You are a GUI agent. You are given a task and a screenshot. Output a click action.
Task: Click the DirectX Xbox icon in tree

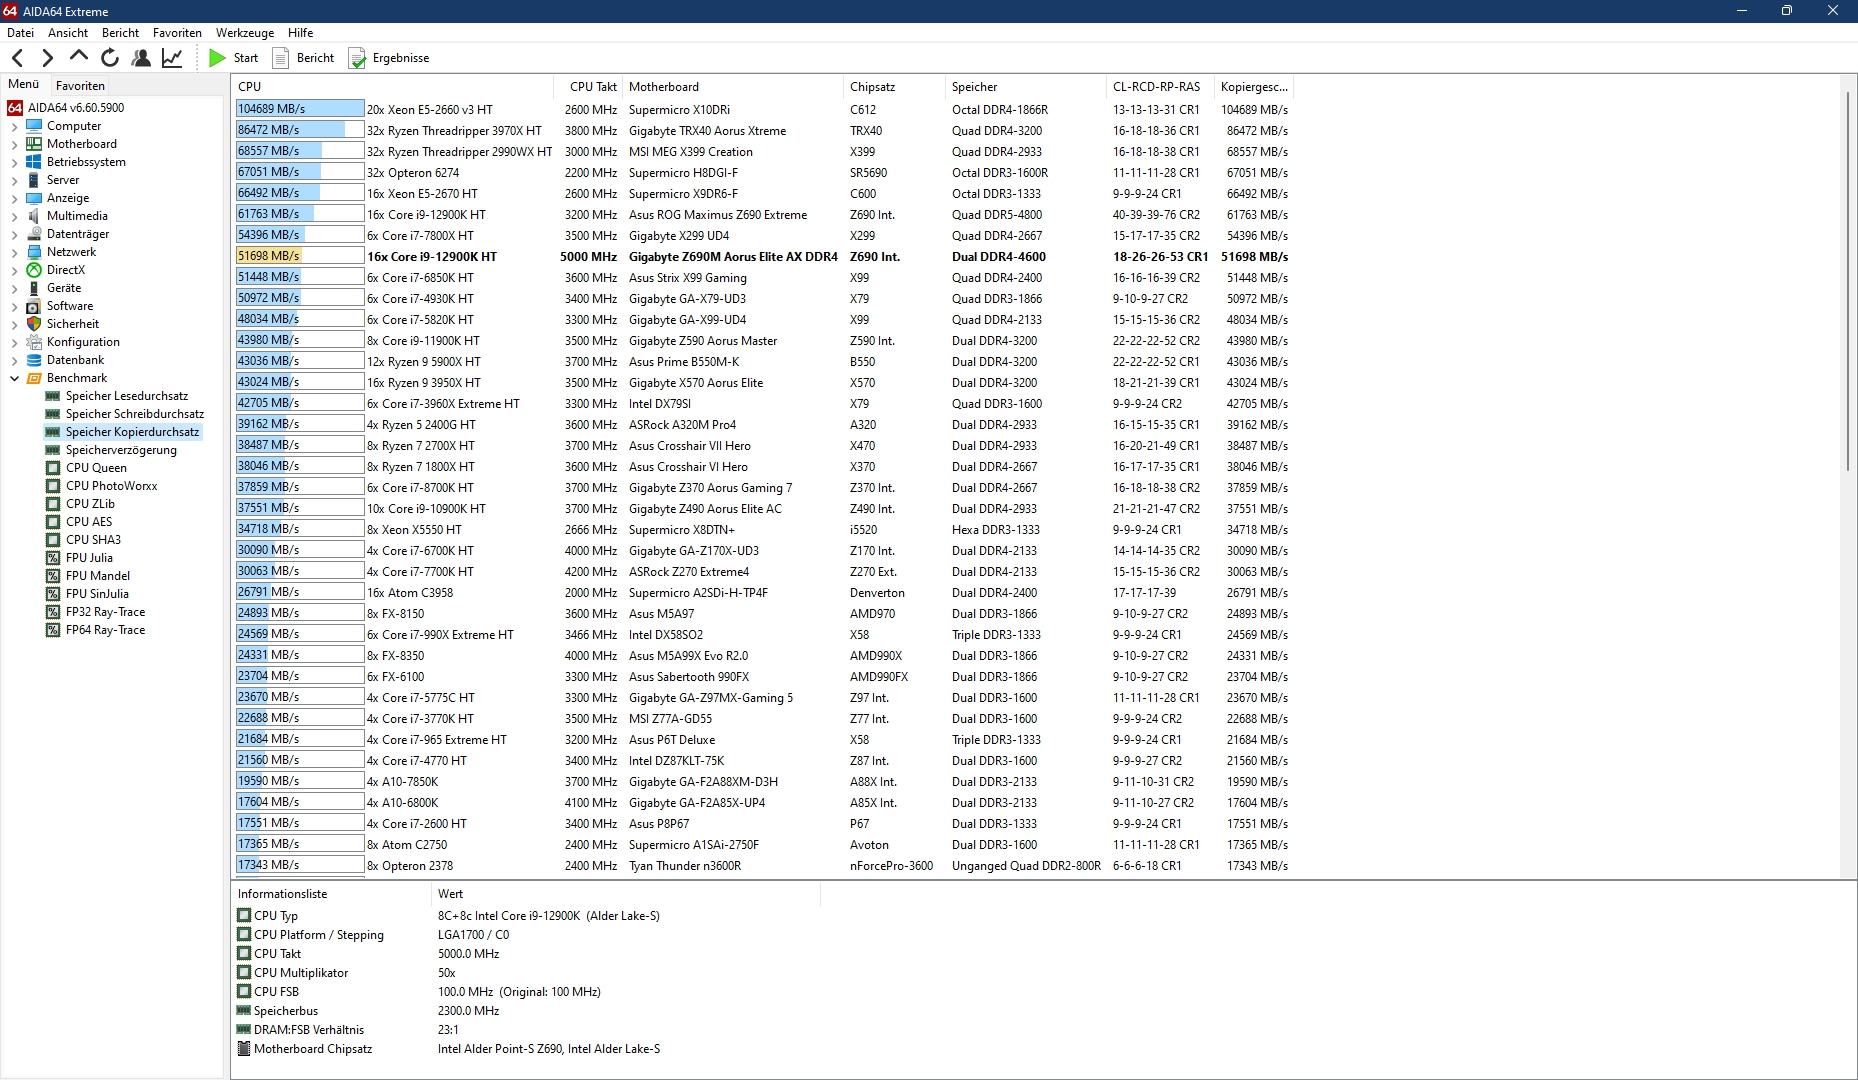point(34,270)
